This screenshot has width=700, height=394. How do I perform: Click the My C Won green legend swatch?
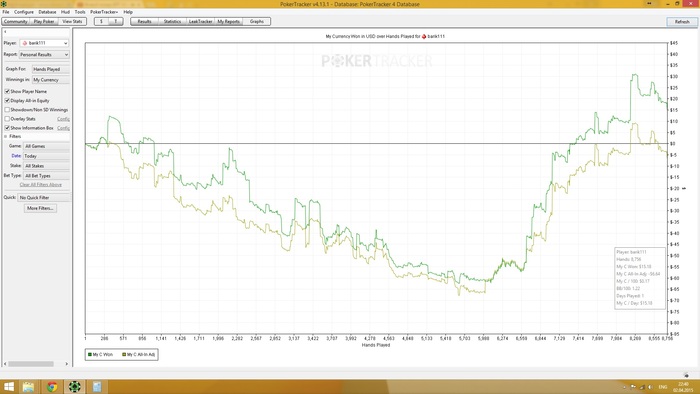(x=90, y=355)
